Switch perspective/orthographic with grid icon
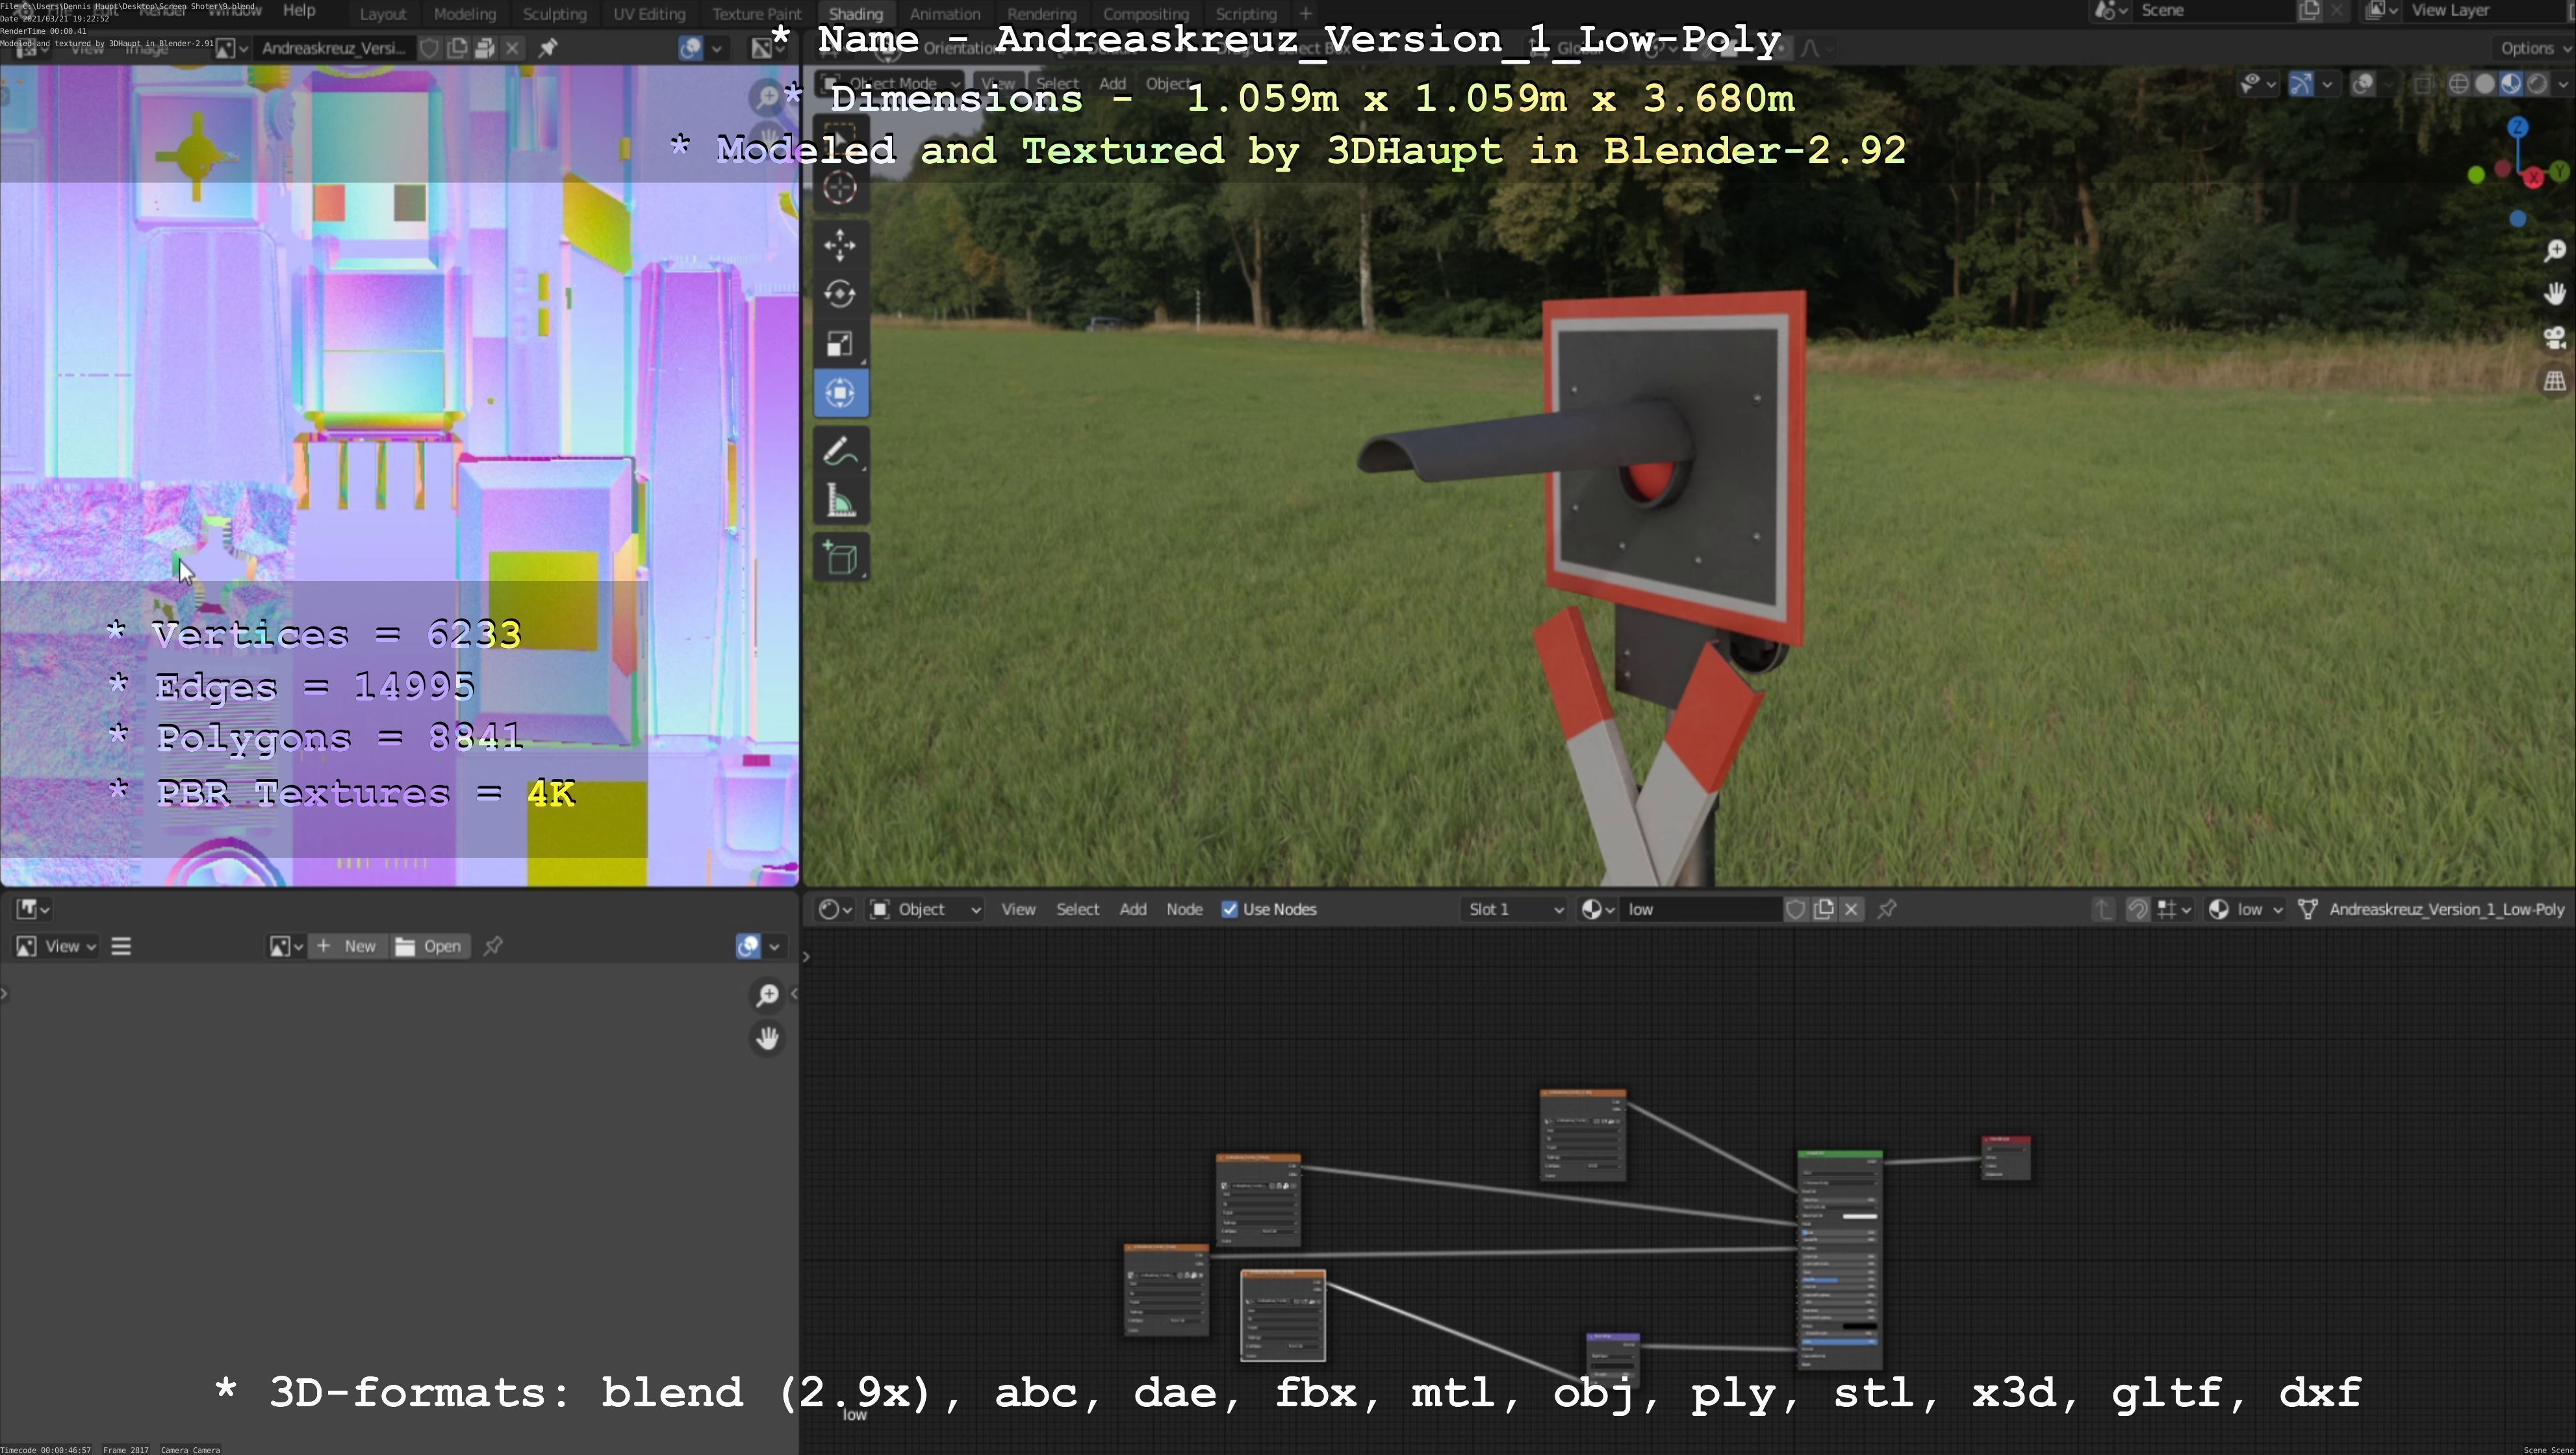The height and width of the screenshot is (1455, 2576). pyautogui.click(x=2555, y=381)
